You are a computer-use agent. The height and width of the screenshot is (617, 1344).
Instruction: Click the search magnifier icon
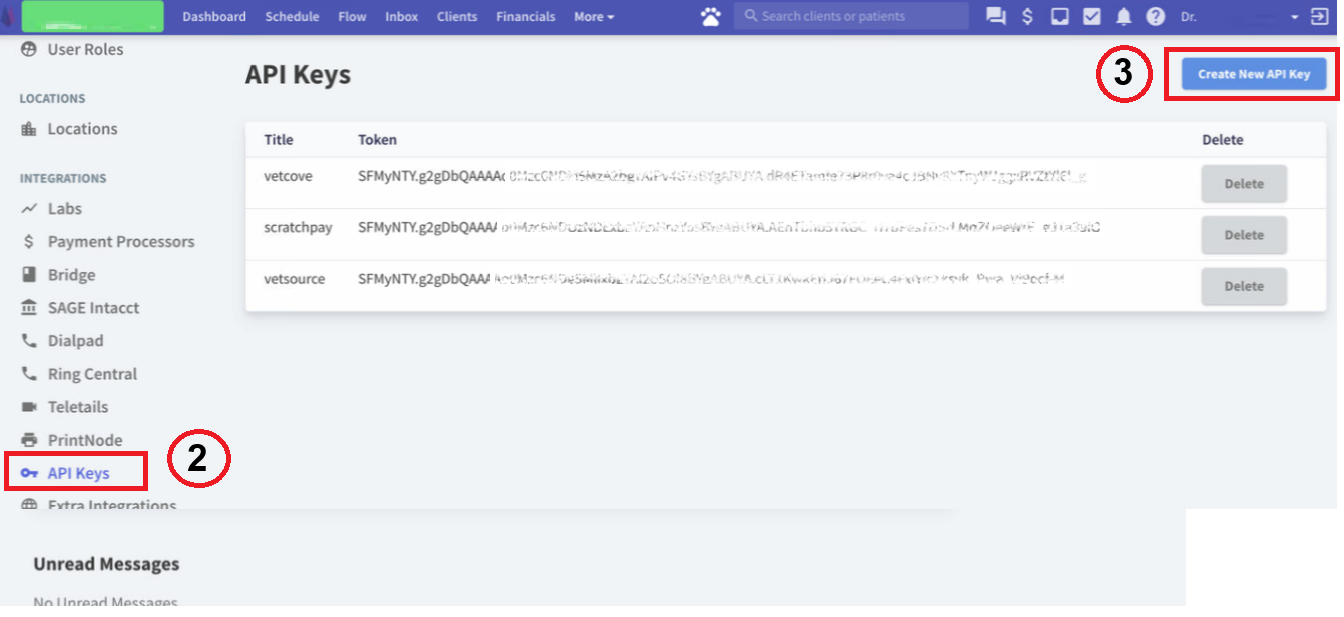750,17
